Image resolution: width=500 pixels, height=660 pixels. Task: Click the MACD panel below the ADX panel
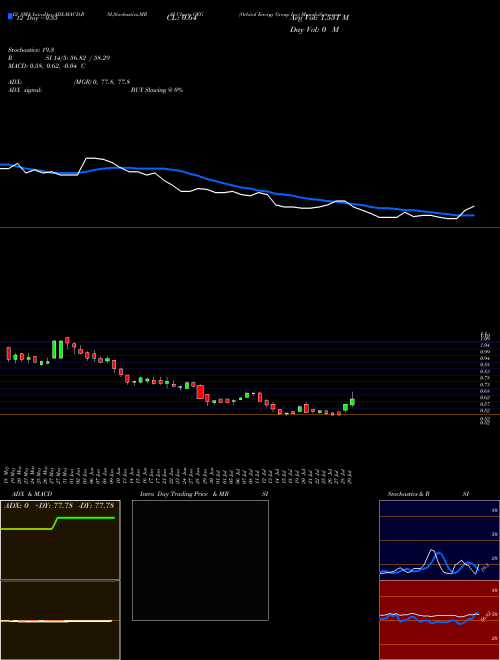coord(60,620)
